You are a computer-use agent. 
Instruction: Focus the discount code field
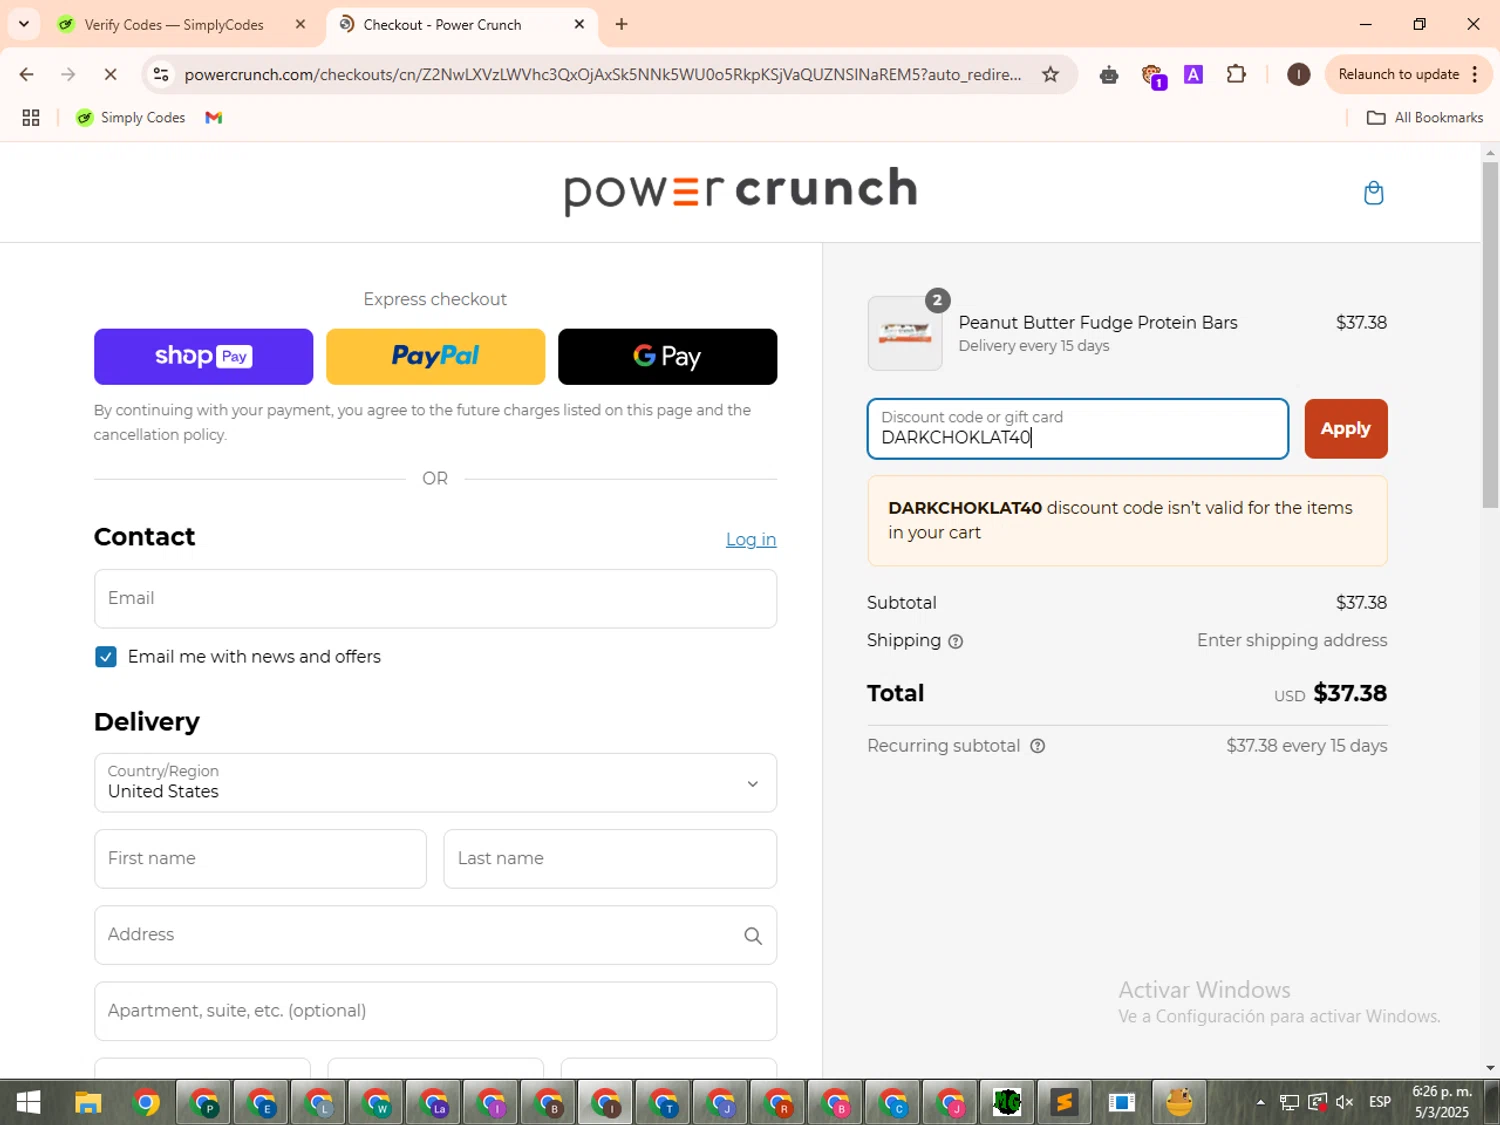[1077, 429]
